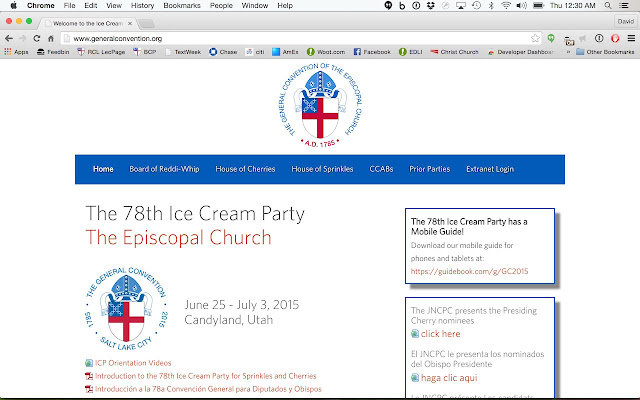Image resolution: width=640 pixels, height=400 pixels.
Task: Click the green Hangouts extension icon
Action: tap(551, 38)
